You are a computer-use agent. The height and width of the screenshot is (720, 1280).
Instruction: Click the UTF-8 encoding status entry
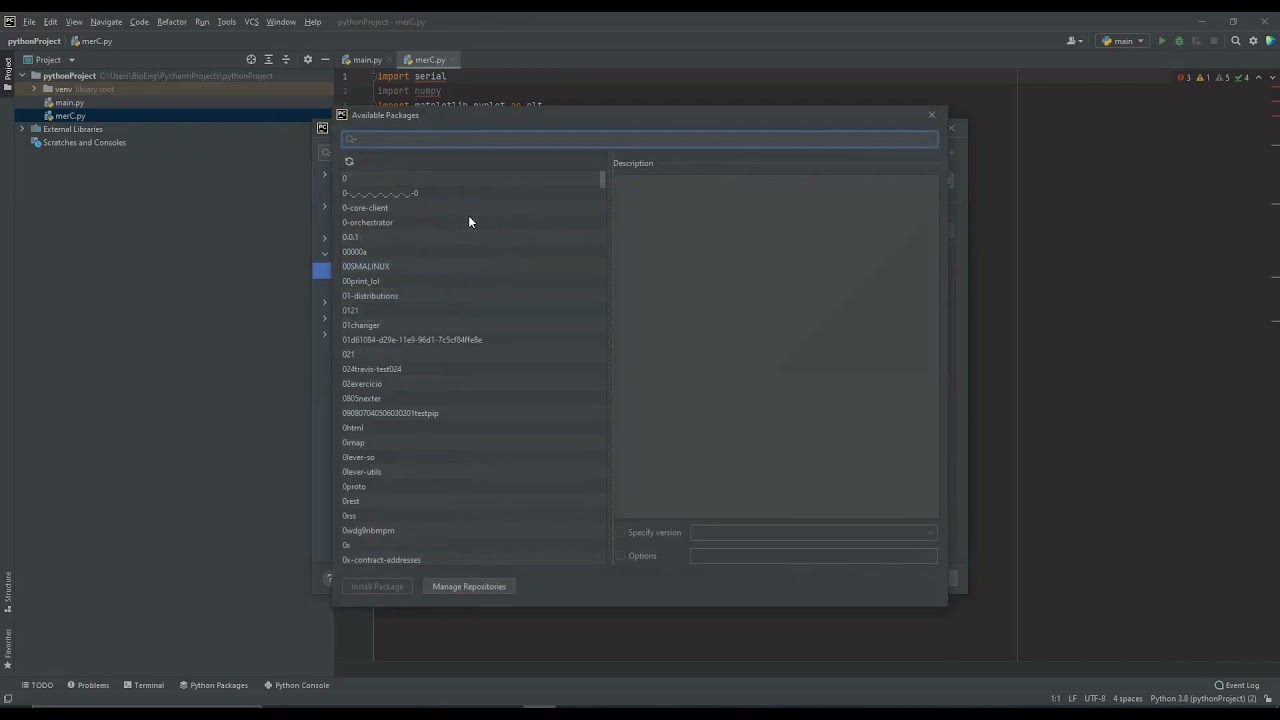[x=1095, y=699]
